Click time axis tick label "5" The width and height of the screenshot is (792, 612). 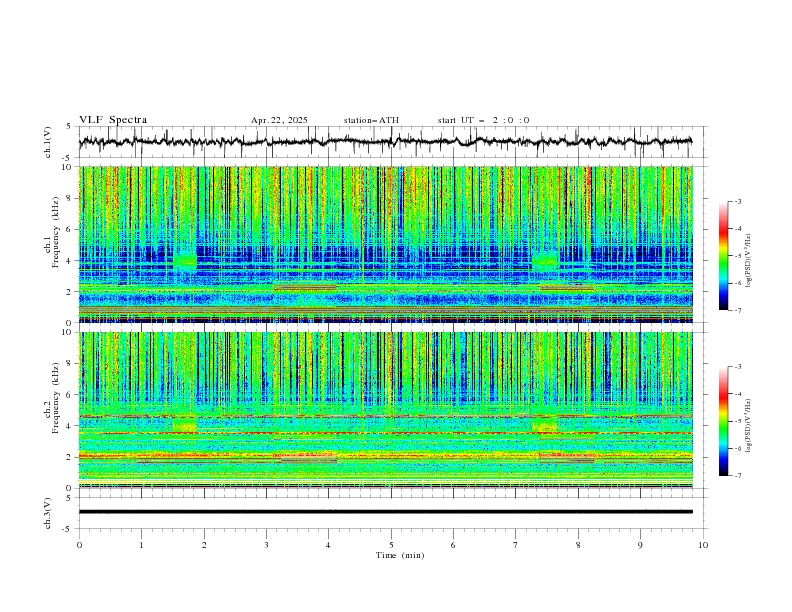click(391, 545)
